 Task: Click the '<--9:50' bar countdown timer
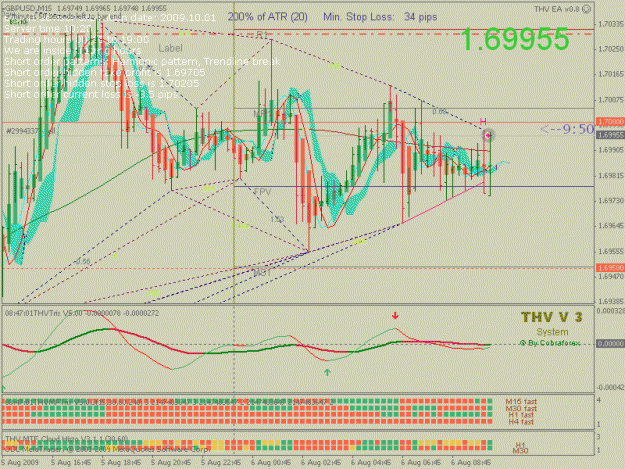[x=567, y=129]
